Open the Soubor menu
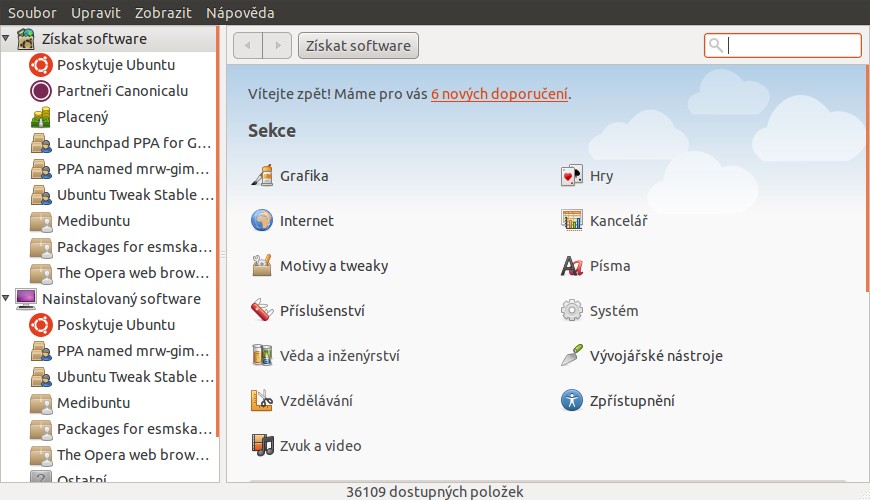 point(32,13)
